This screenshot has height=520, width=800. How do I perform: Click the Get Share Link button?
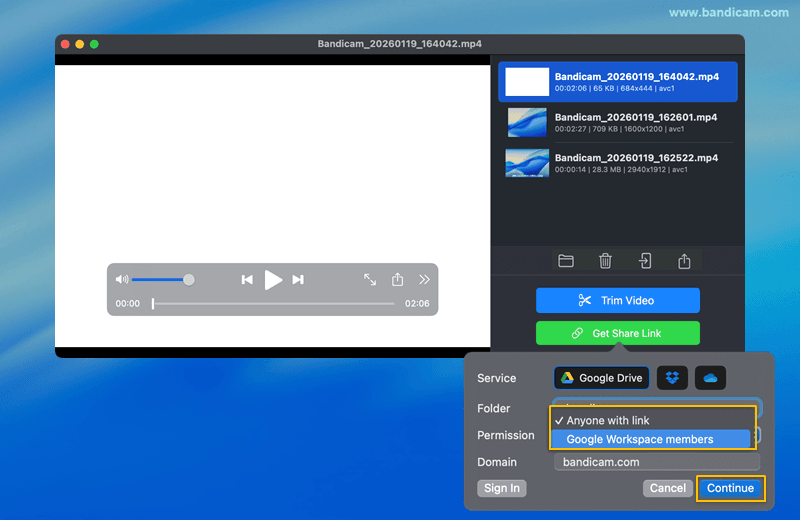point(618,333)
